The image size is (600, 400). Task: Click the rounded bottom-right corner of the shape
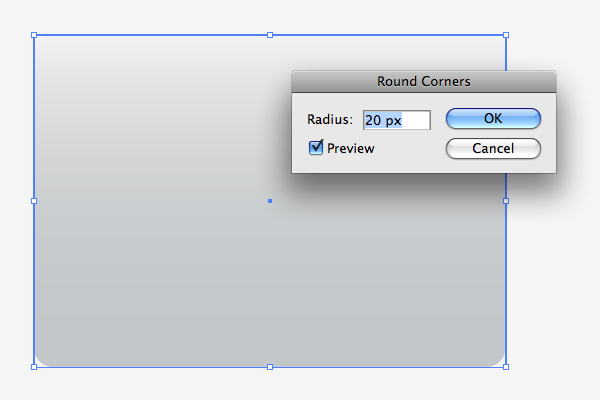click(499, 360)
